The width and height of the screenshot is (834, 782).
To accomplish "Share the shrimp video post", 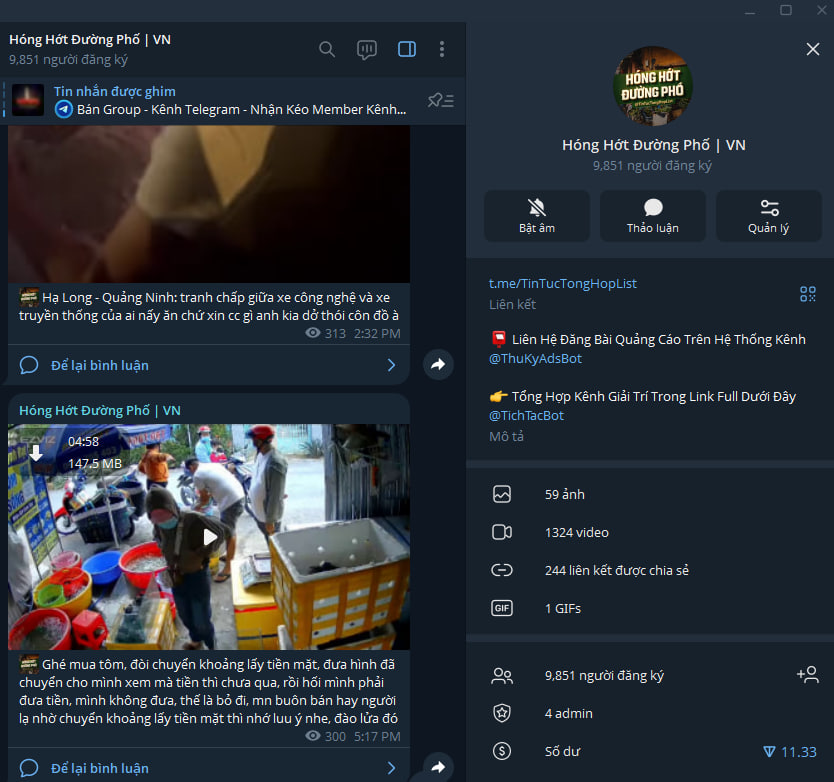I will tap(438, 767).
